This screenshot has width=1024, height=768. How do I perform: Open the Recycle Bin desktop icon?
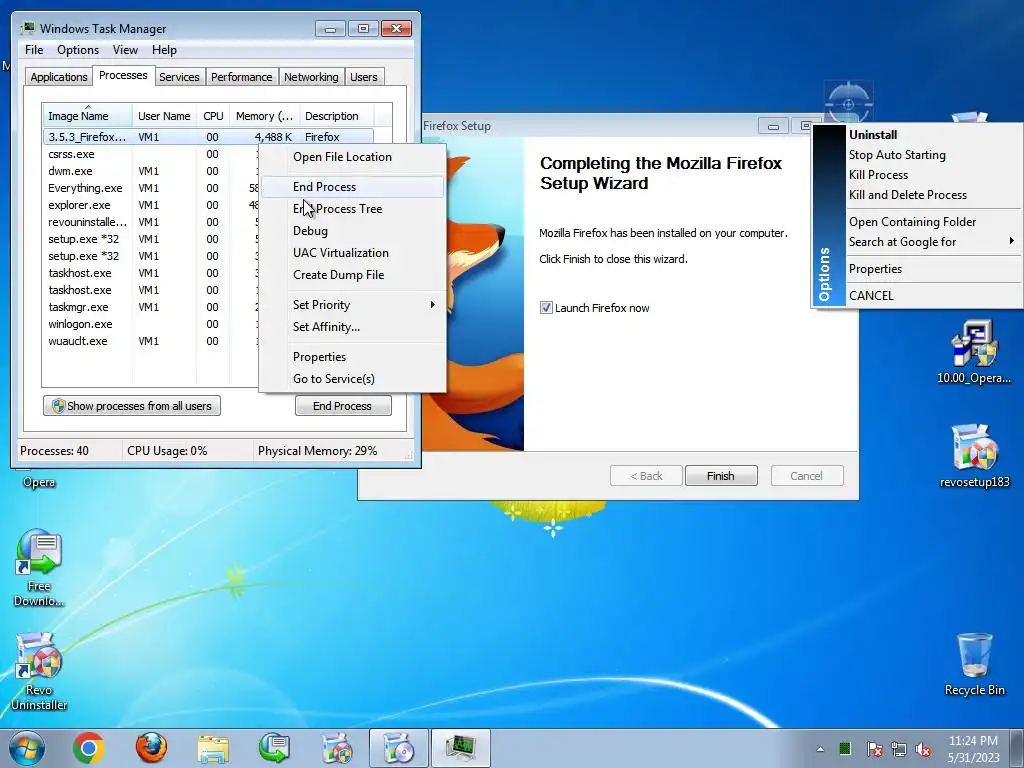click(974, 664)
